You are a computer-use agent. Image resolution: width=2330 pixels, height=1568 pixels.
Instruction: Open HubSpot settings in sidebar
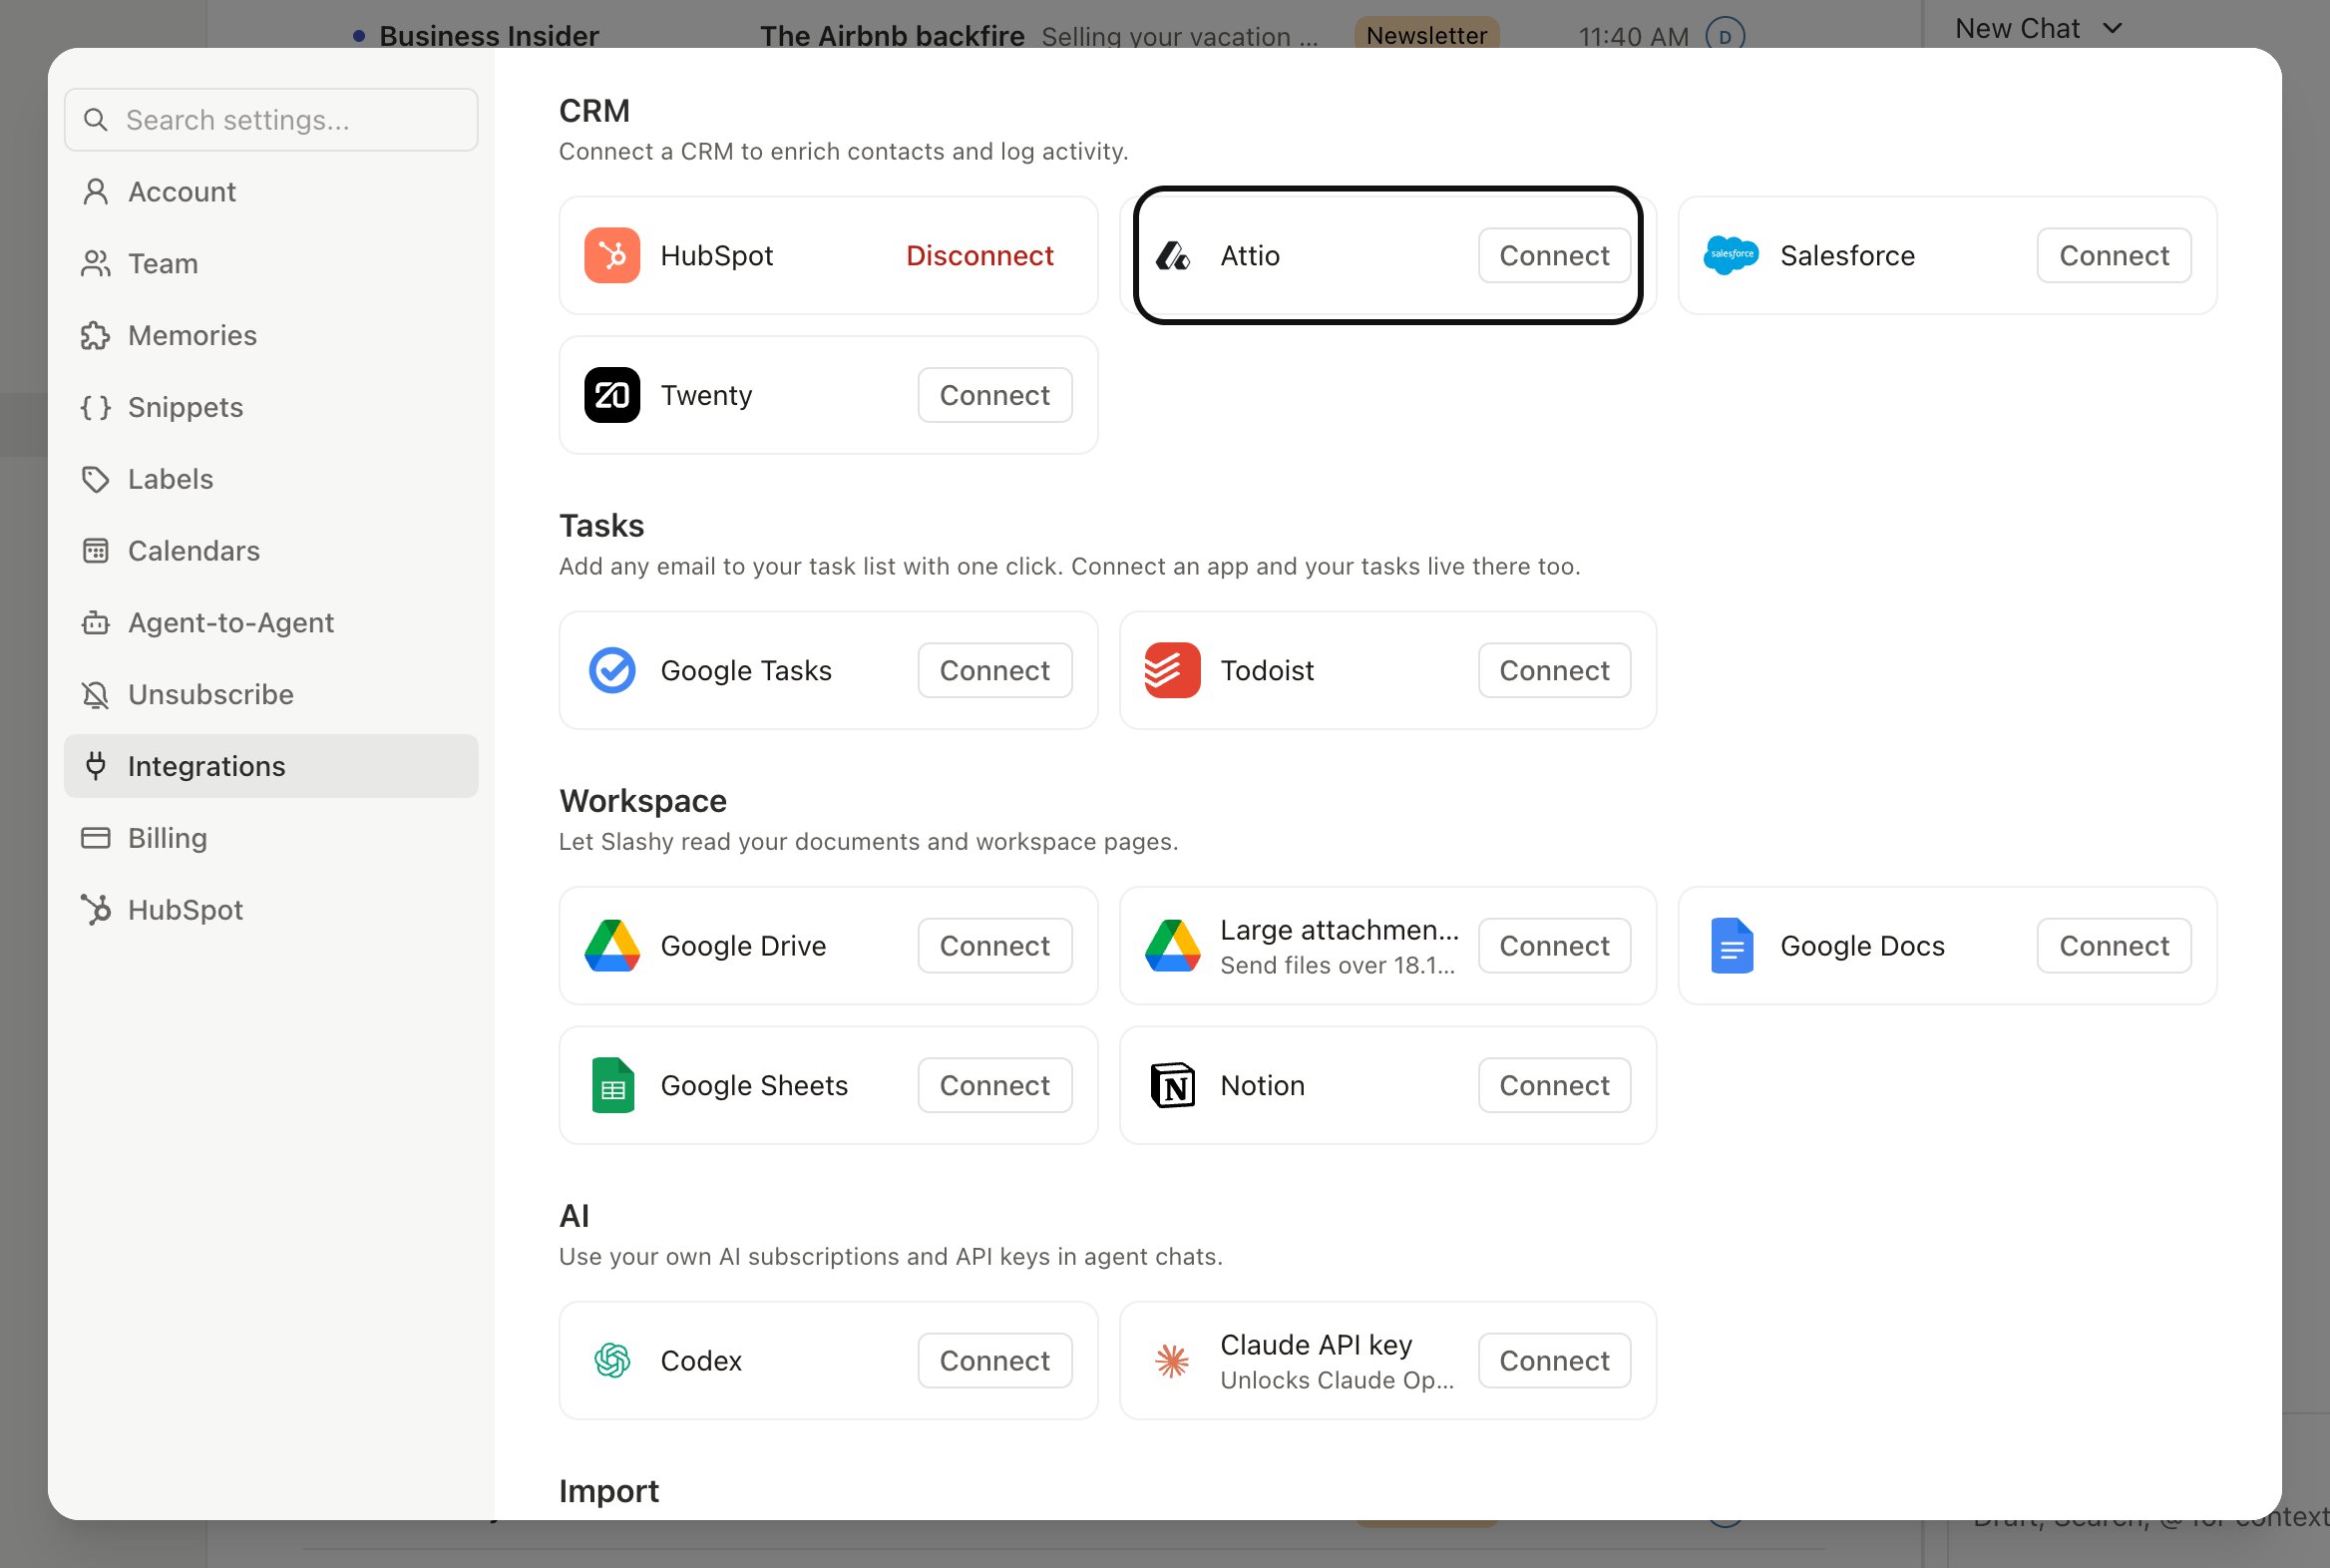point(271,911)
